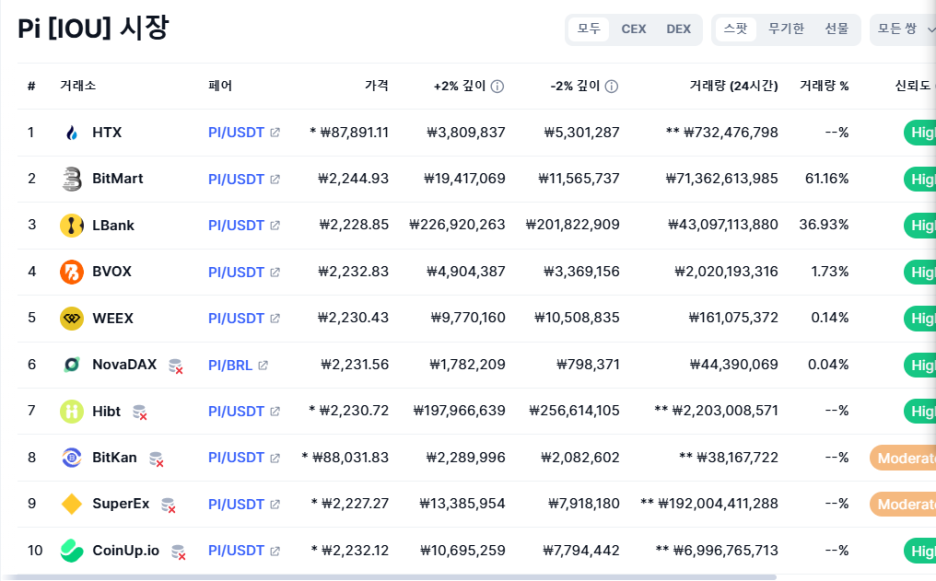Sort by the 거래소 column header
The image size is (936, 581).
(x=78, y=86)
